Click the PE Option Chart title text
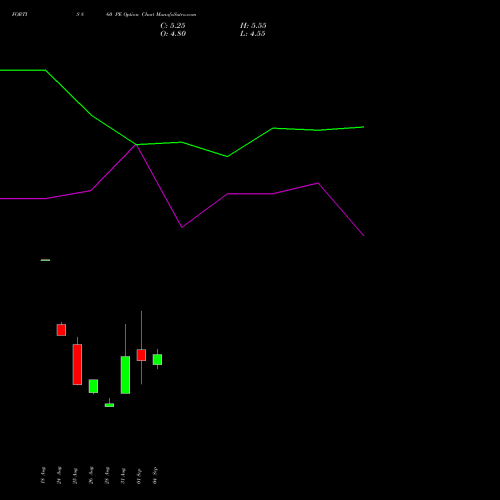The height and width of the screenshot is (500, 500). click(151, 15)
